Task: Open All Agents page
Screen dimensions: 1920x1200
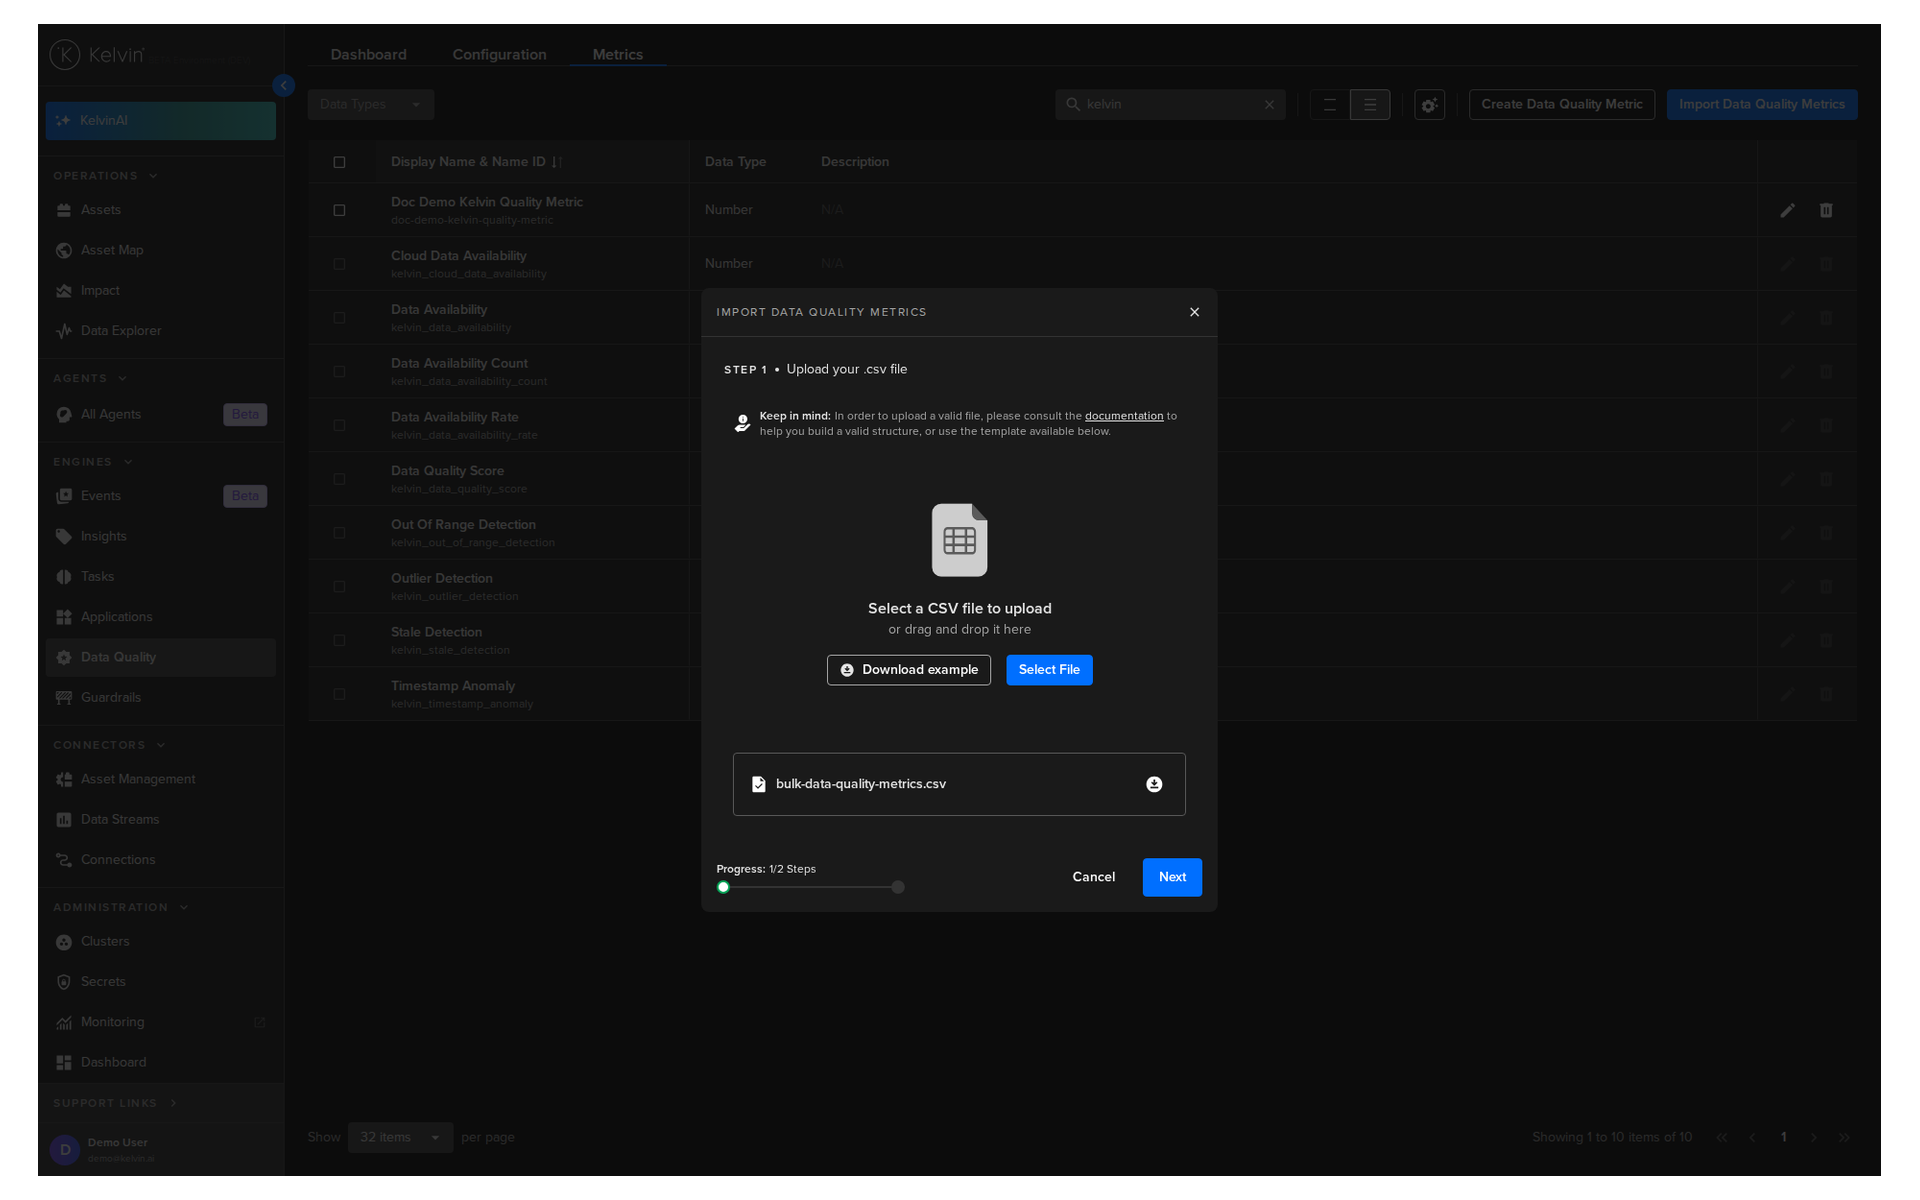Action: coord(160,415)
